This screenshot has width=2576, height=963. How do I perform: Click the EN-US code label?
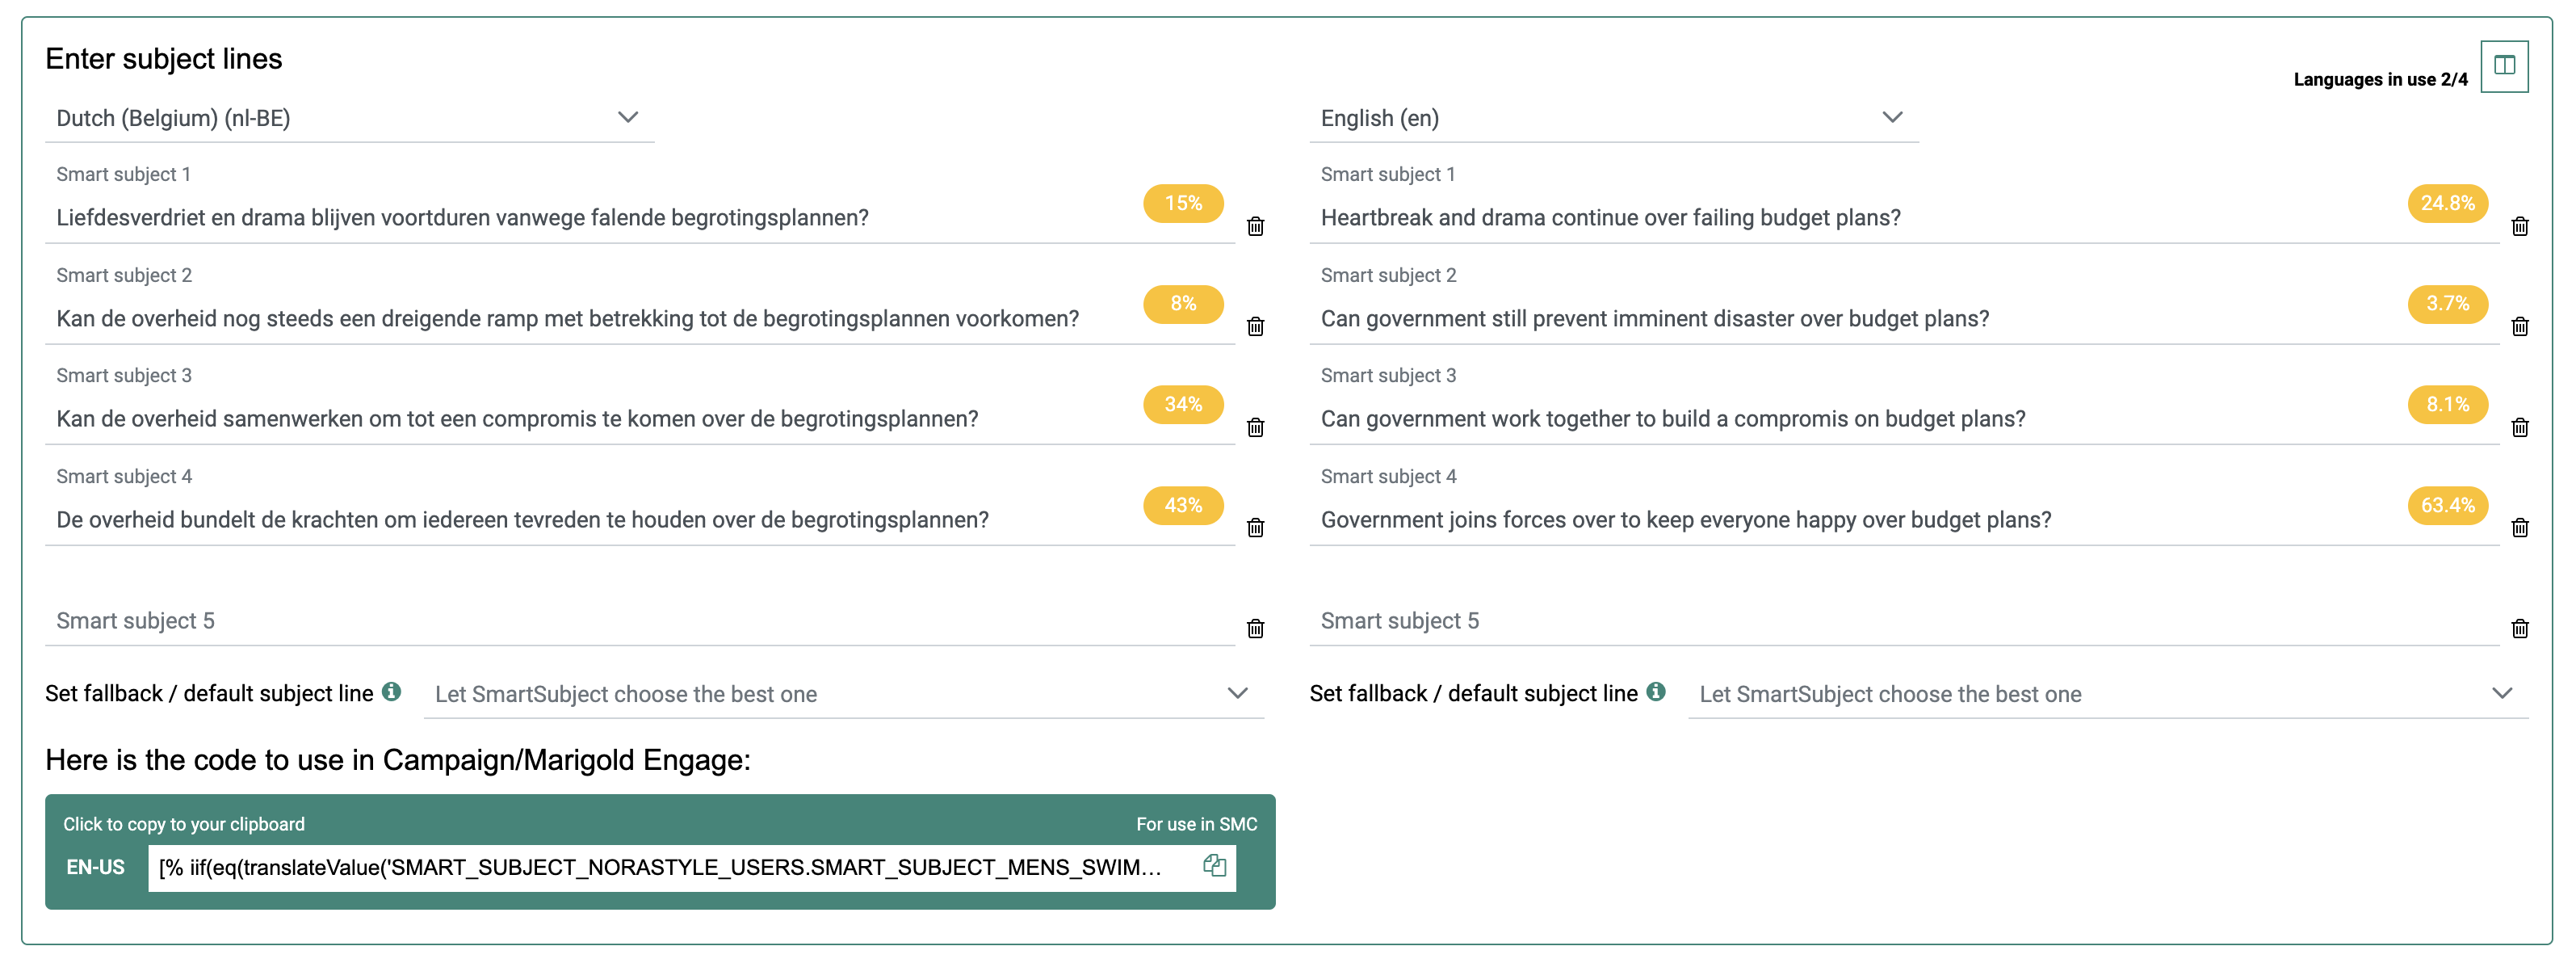click(x=96, y=867)
